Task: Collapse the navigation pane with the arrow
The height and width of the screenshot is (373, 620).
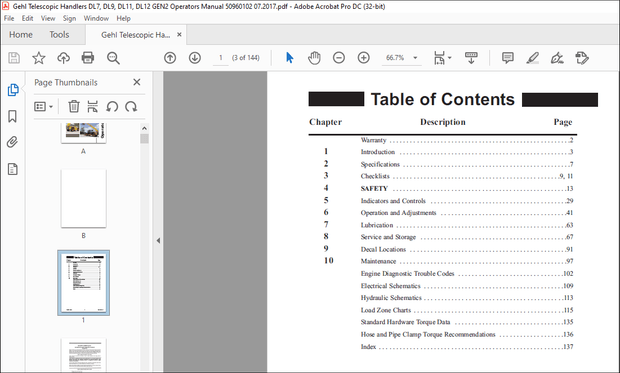Action: 158,240
